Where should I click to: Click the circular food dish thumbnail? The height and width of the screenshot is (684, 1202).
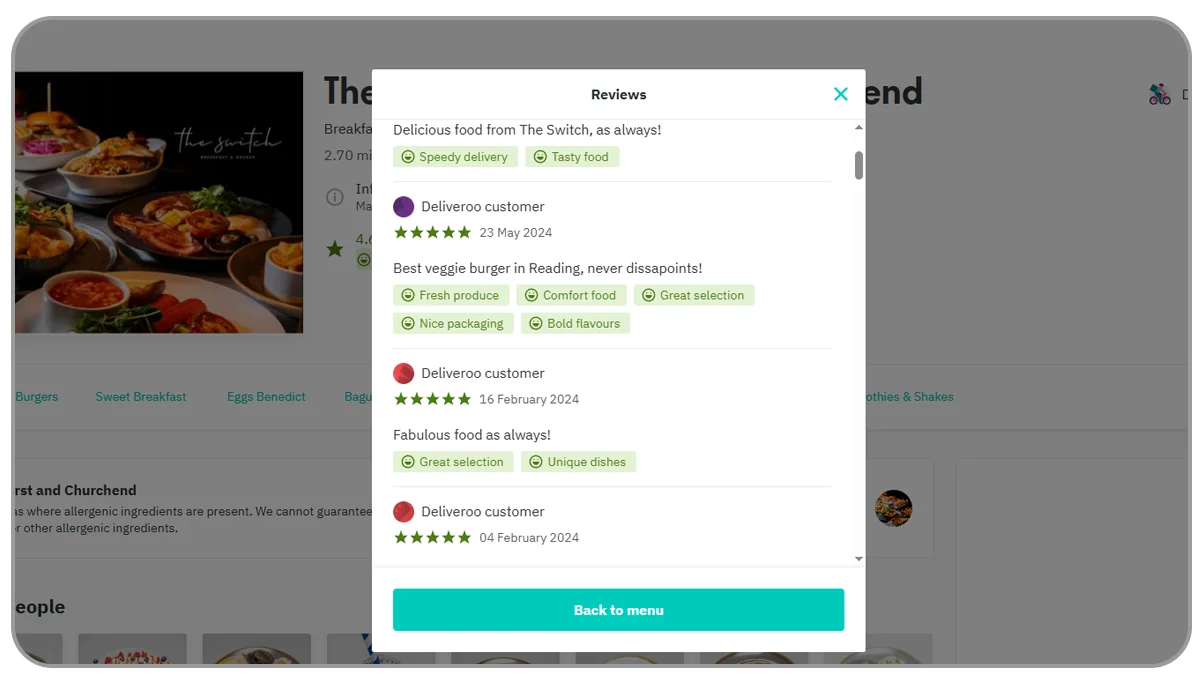(893, 508)
